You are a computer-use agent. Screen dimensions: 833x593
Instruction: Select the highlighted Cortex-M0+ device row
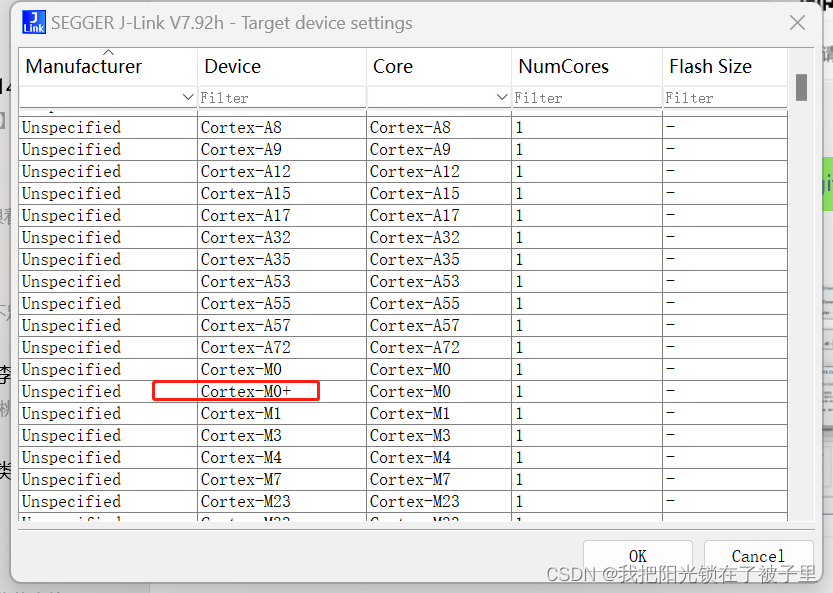[236, 391]
